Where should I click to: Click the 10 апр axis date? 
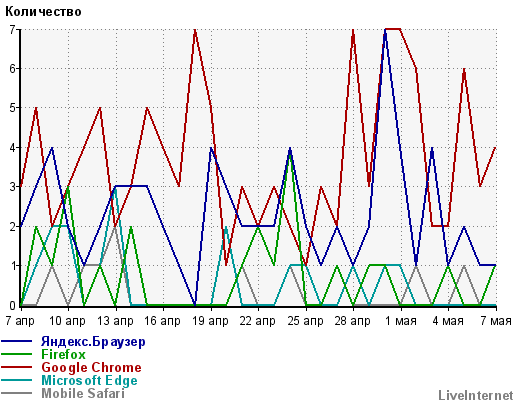click(x=67, y=321)
